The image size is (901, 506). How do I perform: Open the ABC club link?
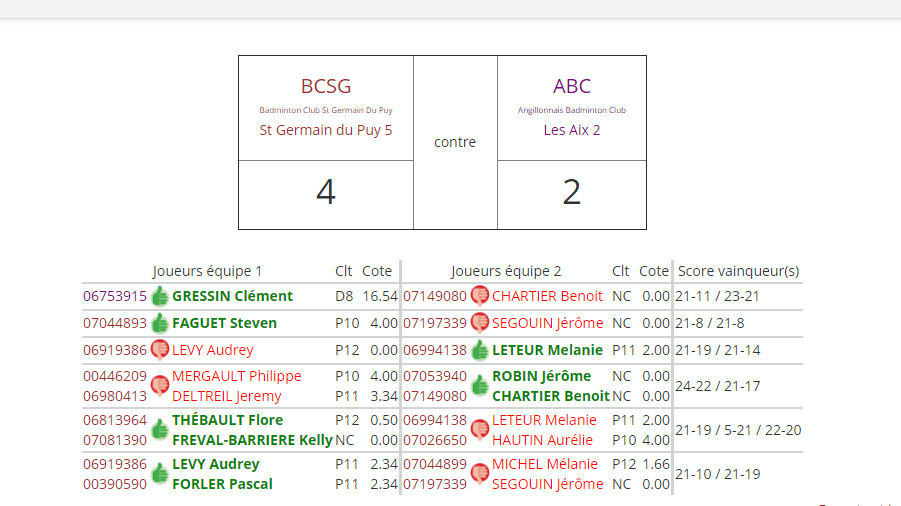pos(572,86)
